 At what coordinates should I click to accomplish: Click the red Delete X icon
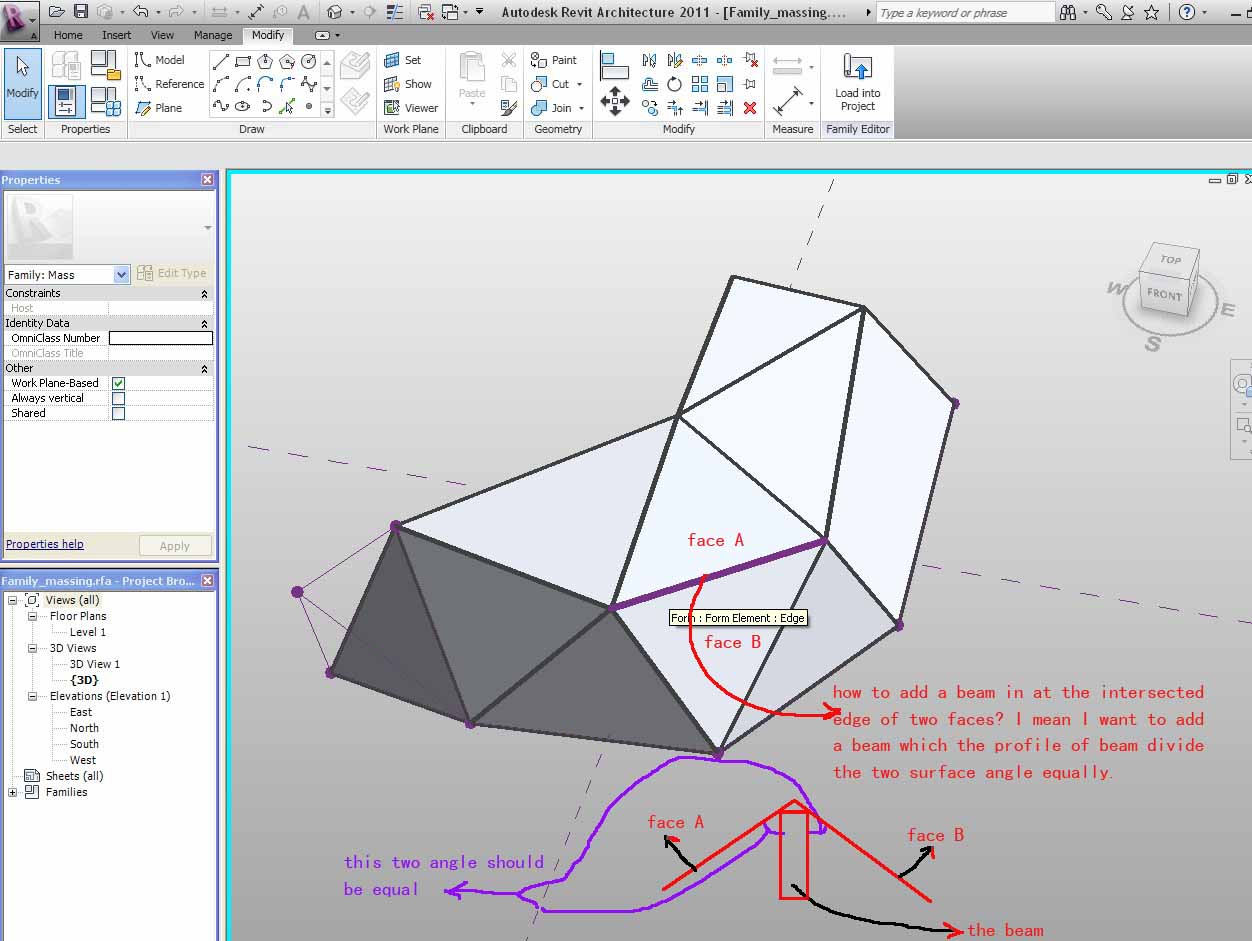pyautogui.click(x=750, y=108)
